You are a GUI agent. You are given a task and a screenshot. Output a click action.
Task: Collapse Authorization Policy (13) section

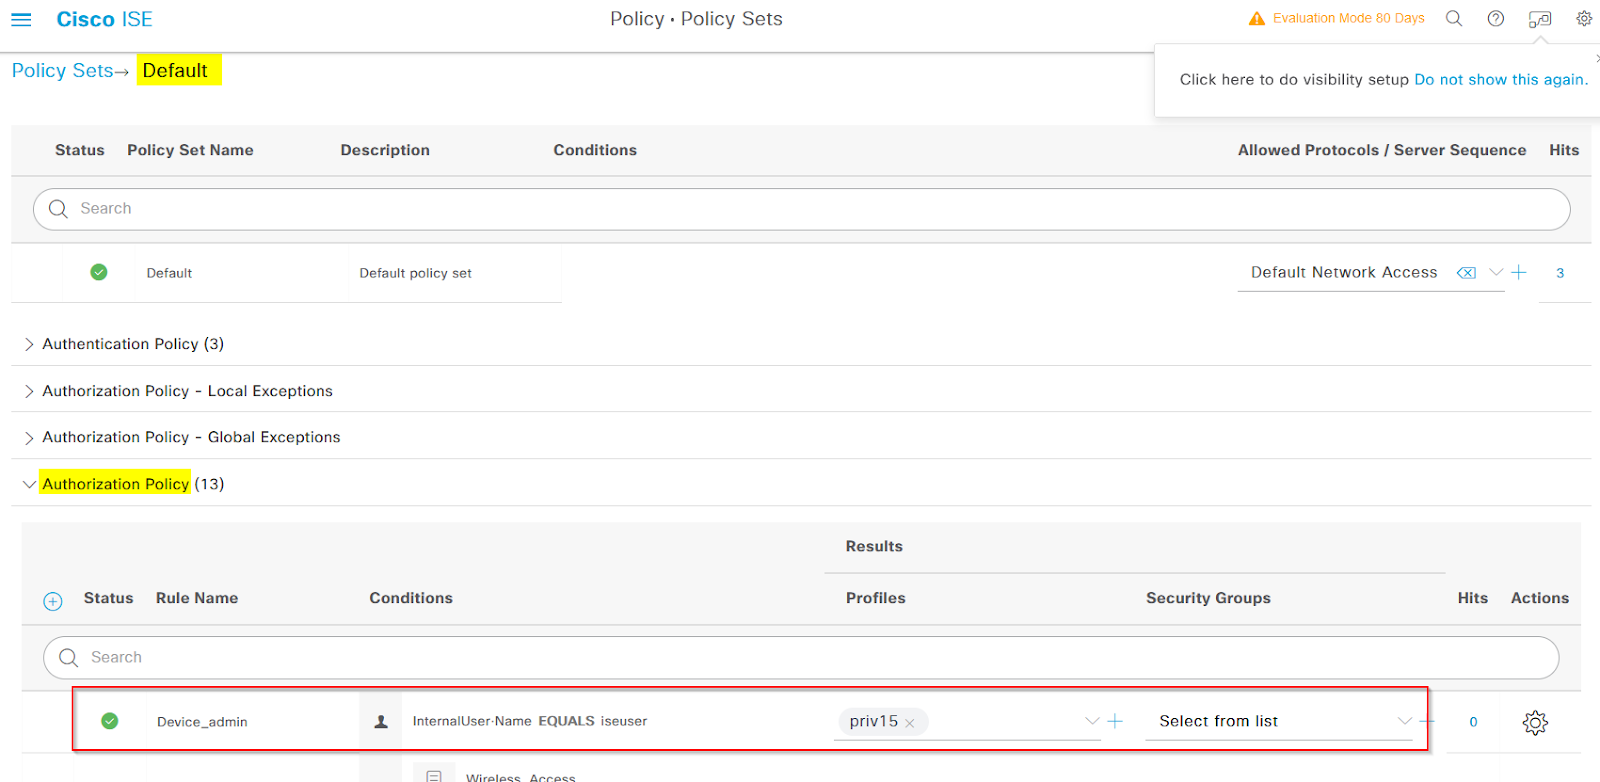click(x=29, y=484)
